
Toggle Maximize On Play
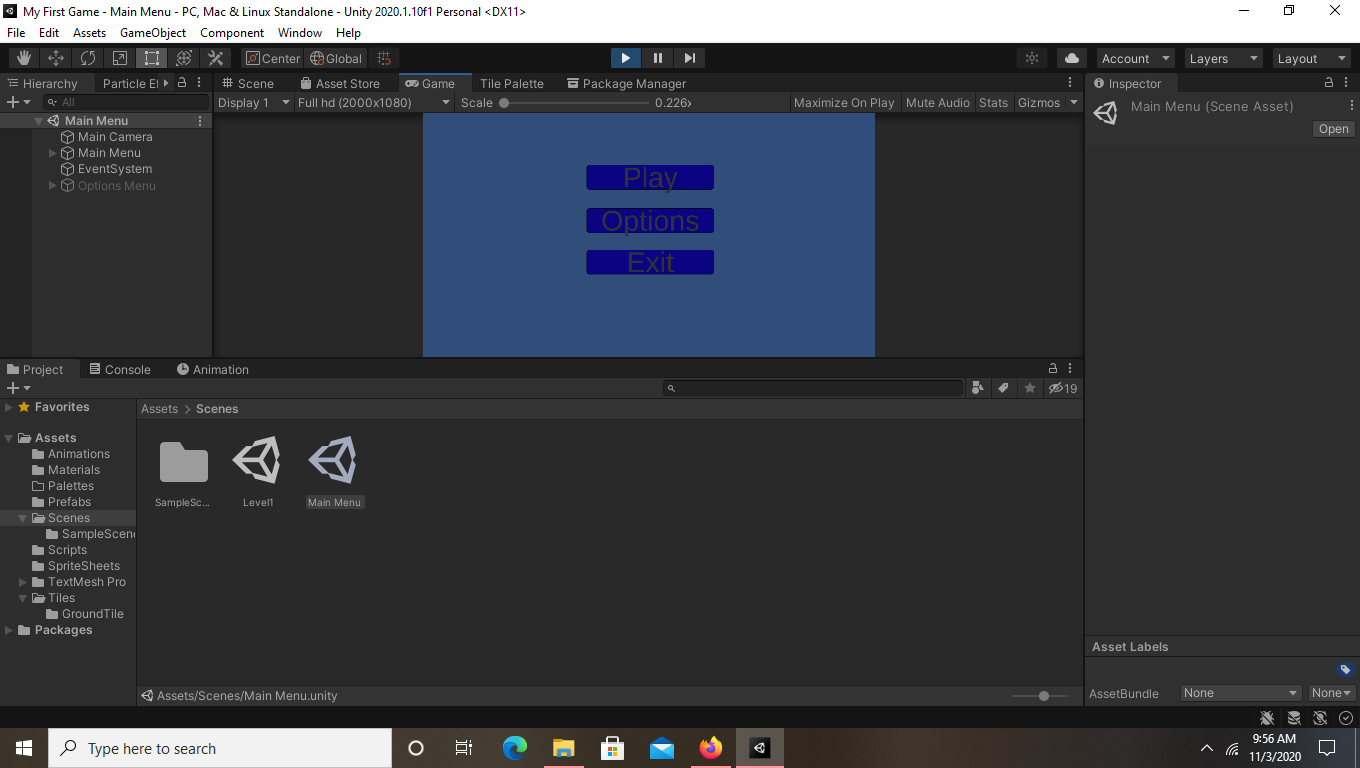(844, 102)
